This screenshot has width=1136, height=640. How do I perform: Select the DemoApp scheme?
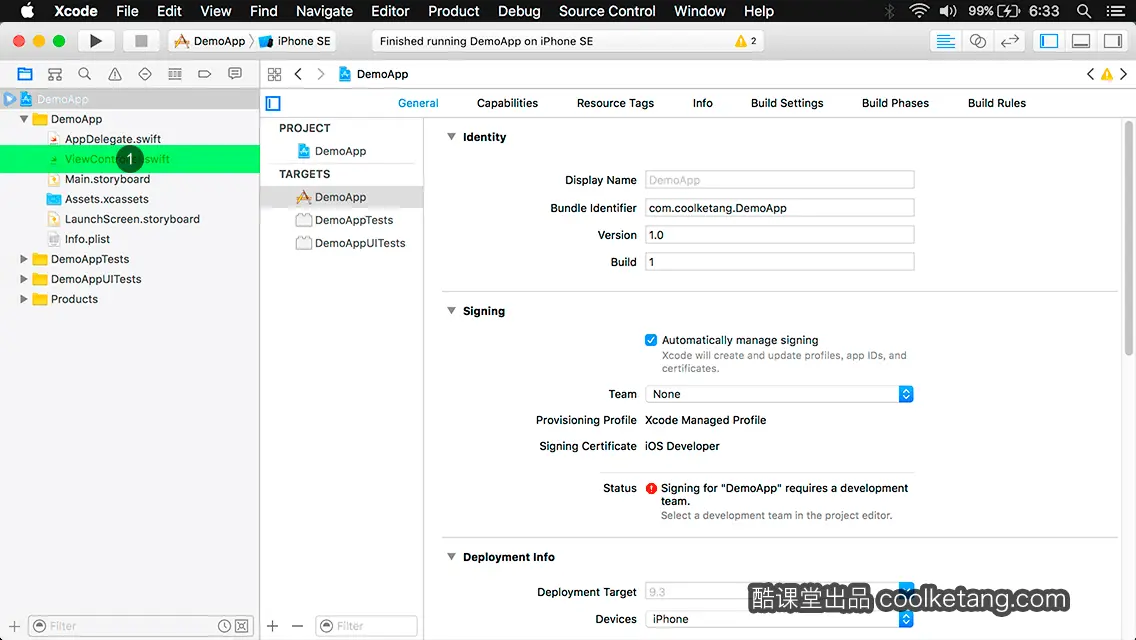coord(210,41)
